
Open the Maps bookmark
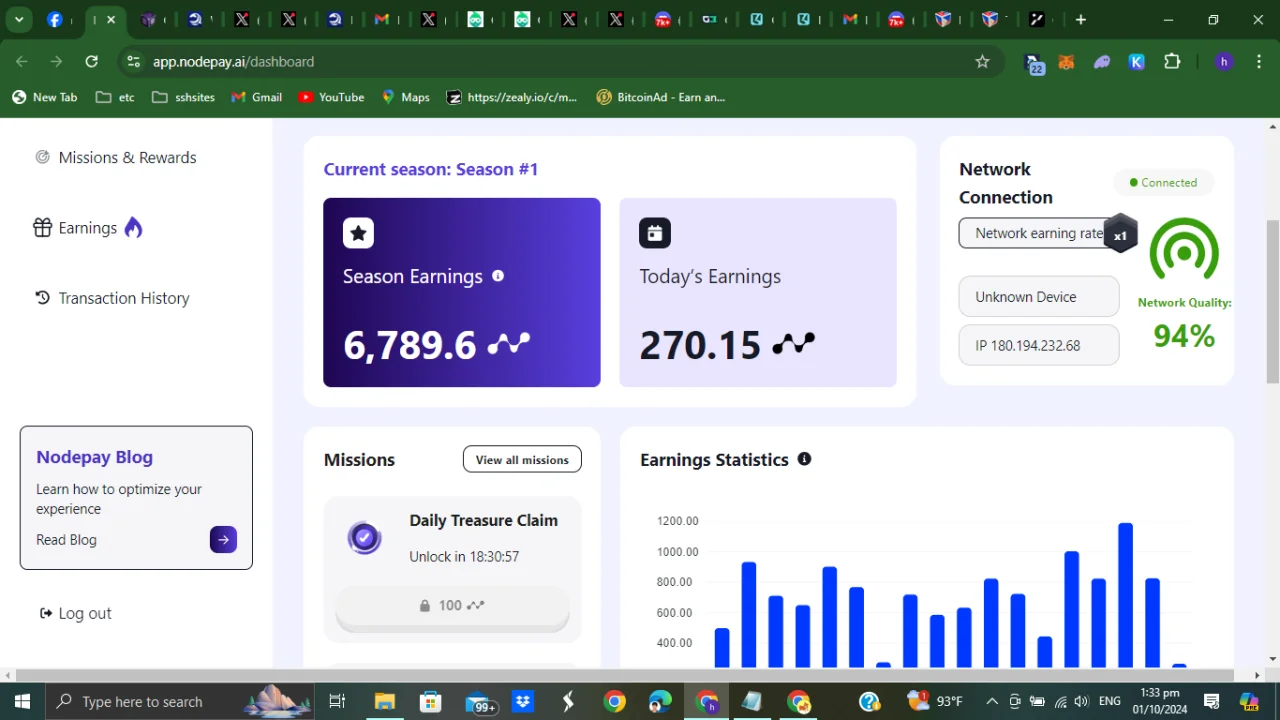(x=405, y=97)
